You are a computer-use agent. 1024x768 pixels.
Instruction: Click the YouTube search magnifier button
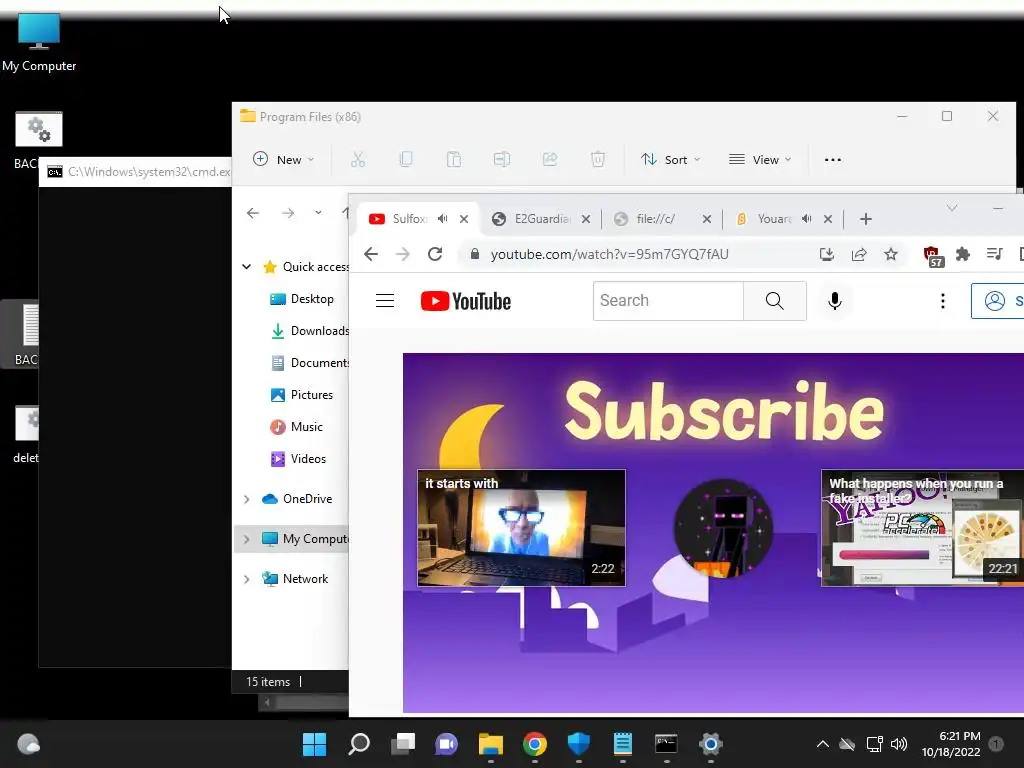[x=775, y=300]
